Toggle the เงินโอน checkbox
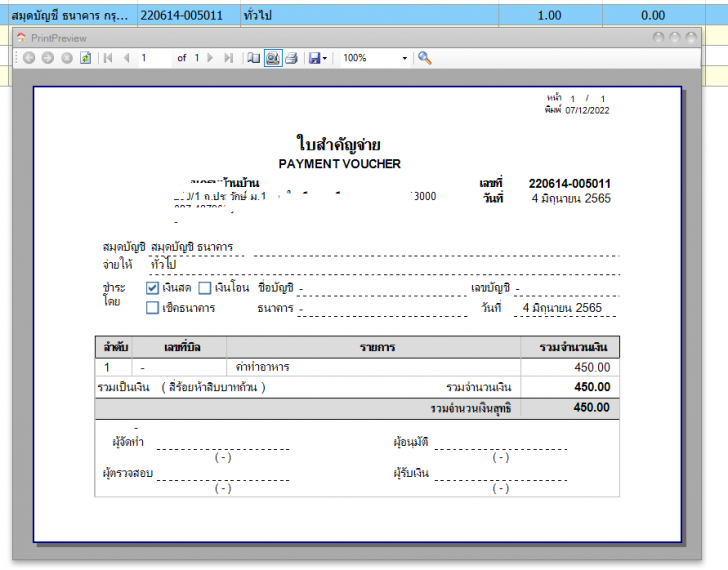The width and height of the screenshot is (728, 570). (x=205, y=288)
